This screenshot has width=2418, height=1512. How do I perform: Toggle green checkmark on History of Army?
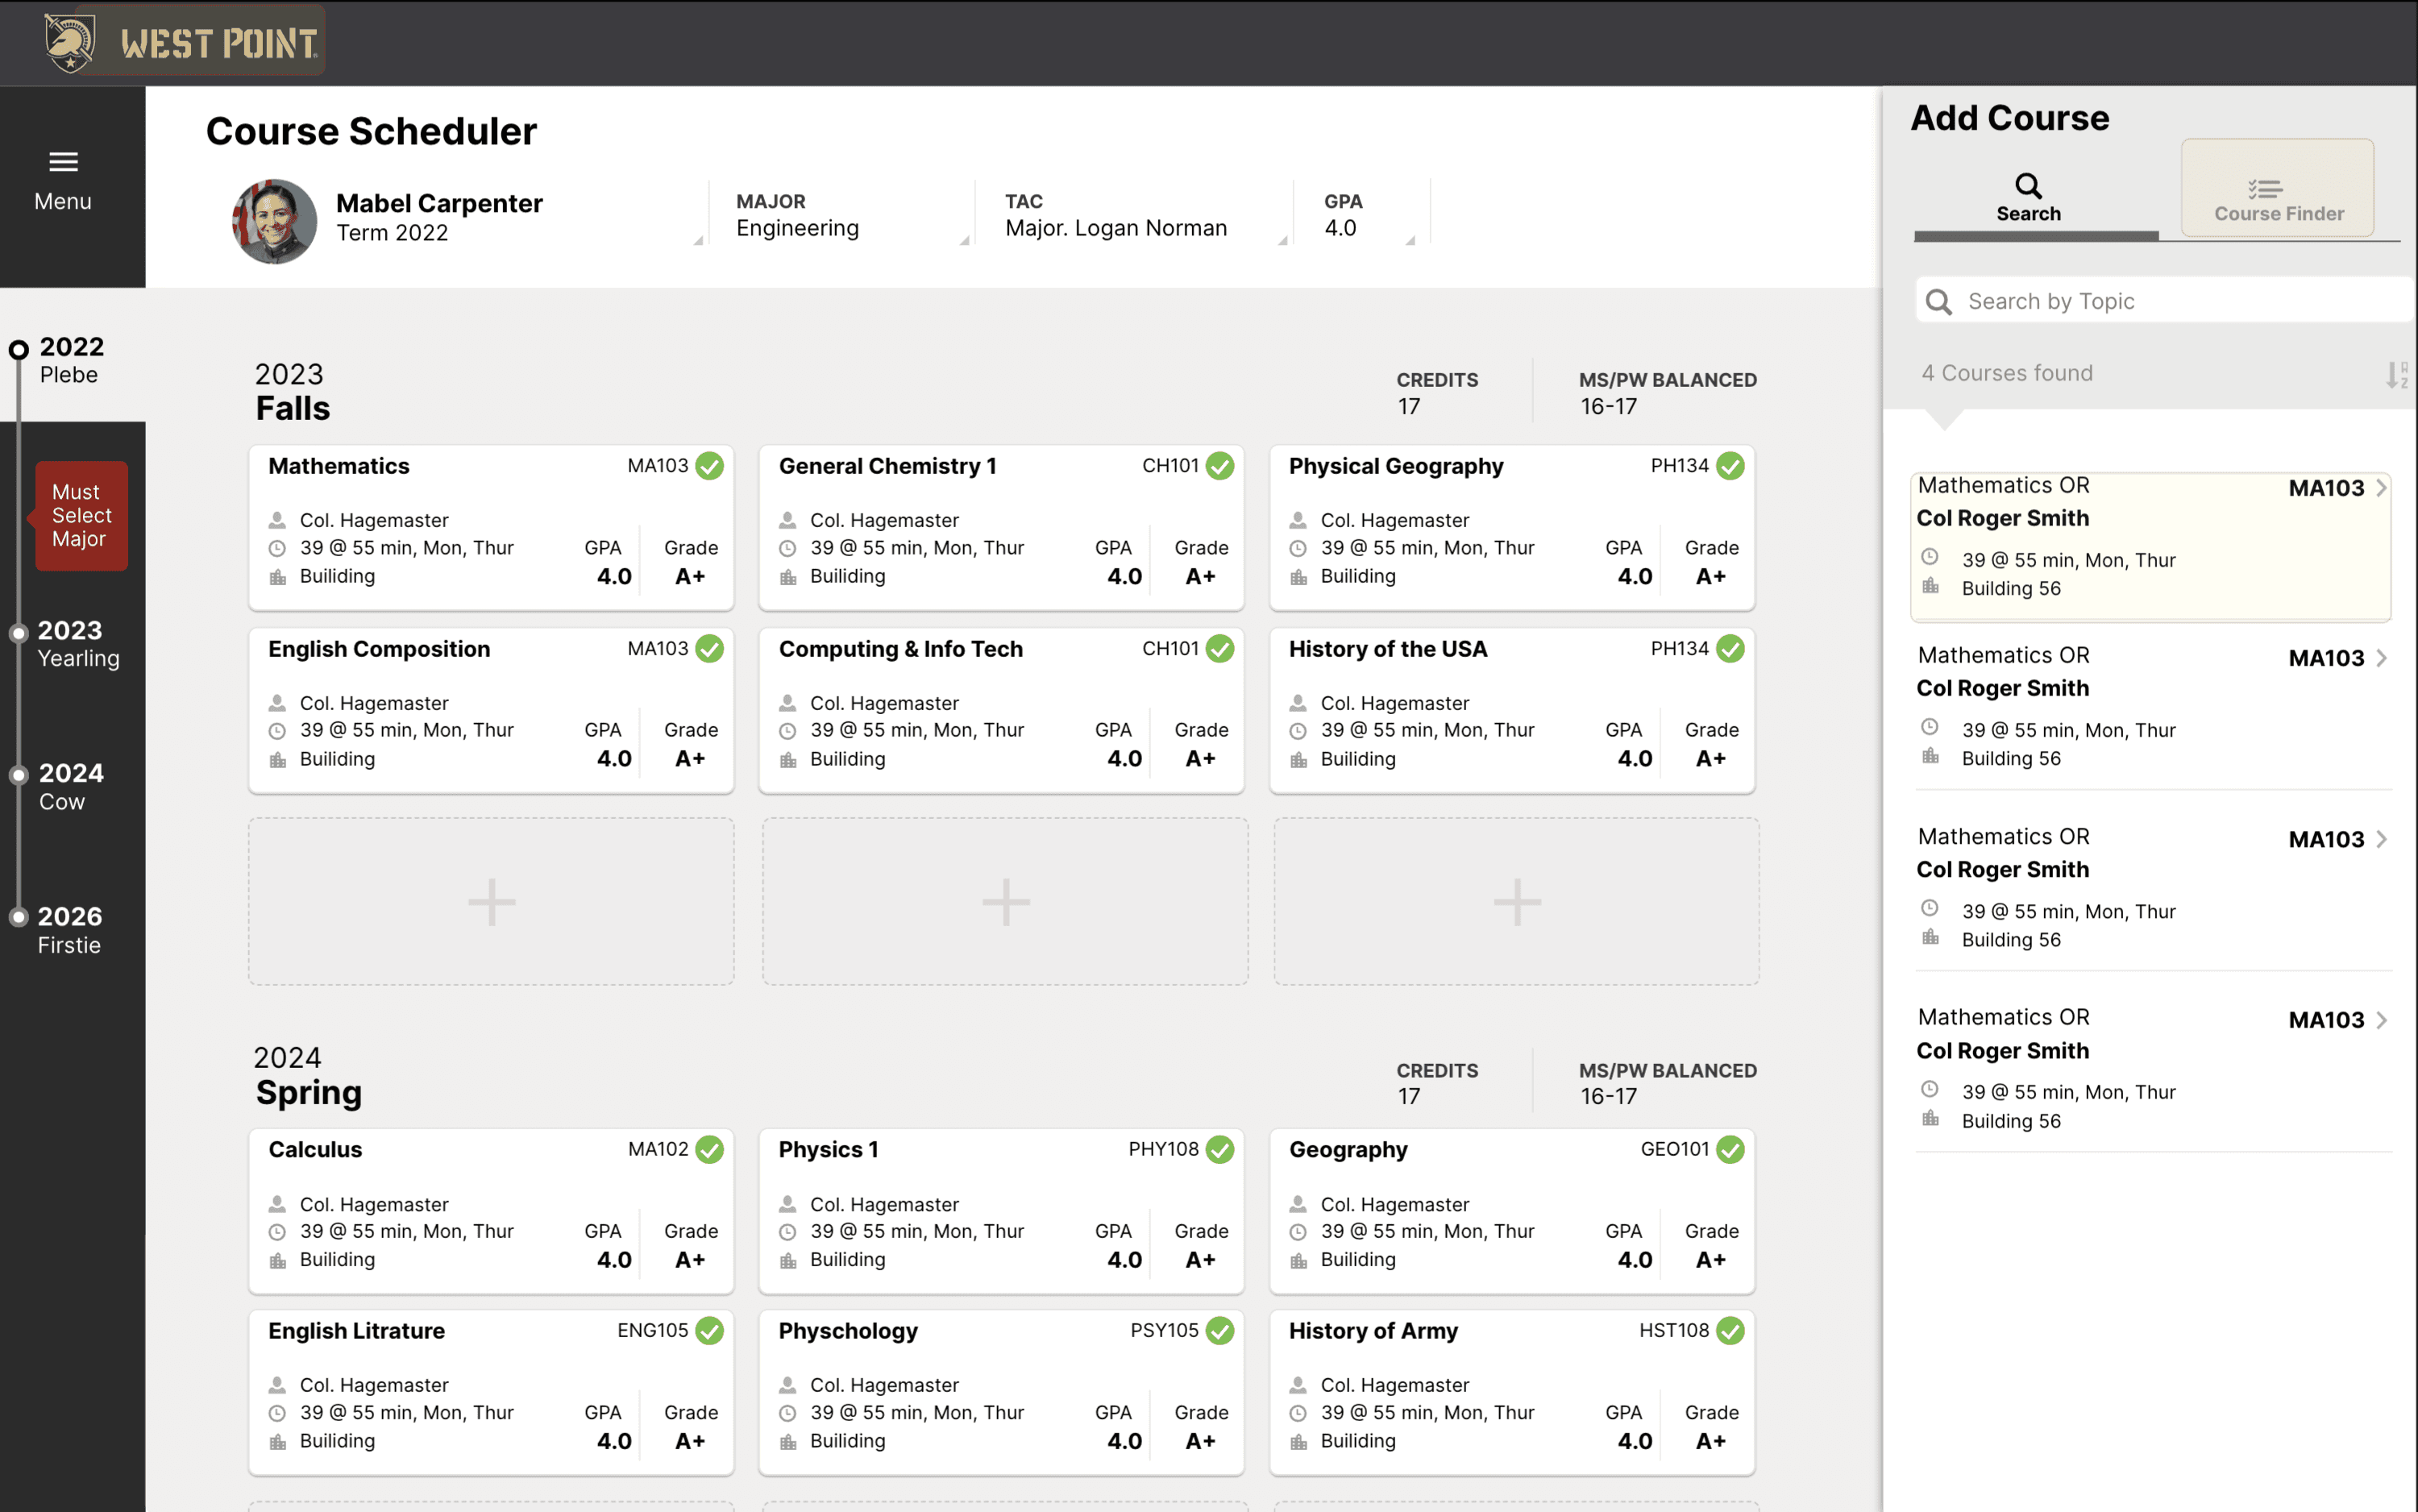tap(1729, 1330)
